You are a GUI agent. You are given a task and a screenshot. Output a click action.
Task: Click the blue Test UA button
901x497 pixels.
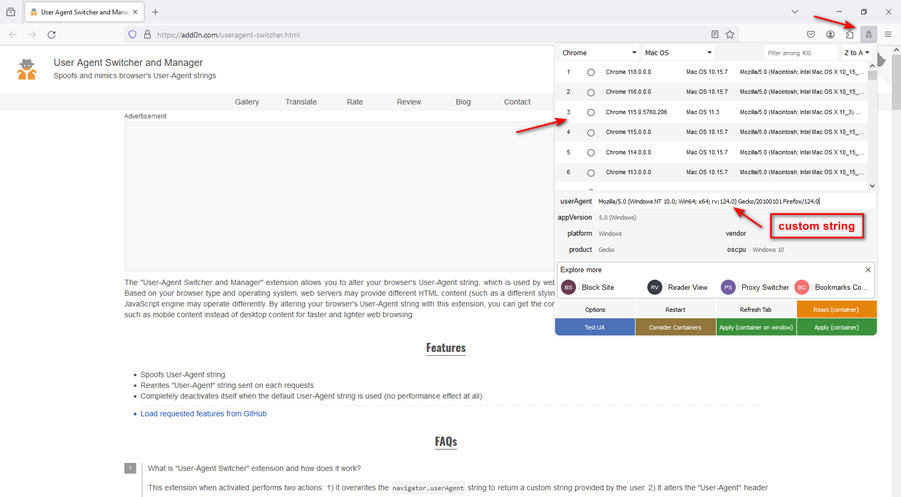[595, 327]
